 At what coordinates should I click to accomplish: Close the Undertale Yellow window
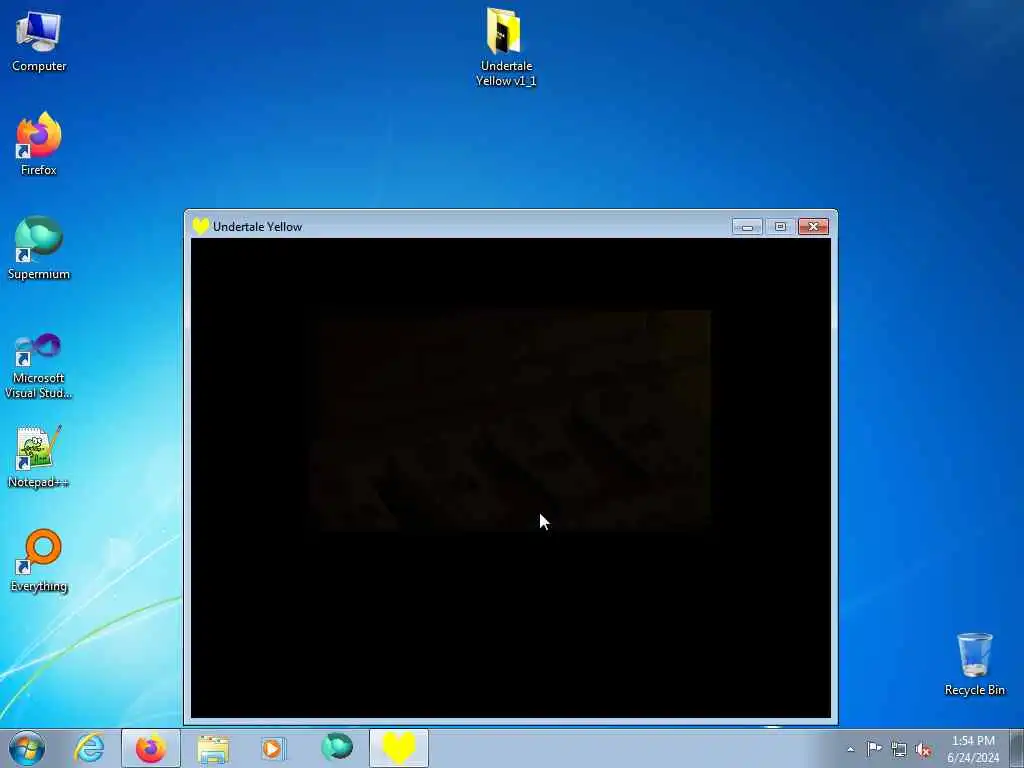tap(814, 227)
